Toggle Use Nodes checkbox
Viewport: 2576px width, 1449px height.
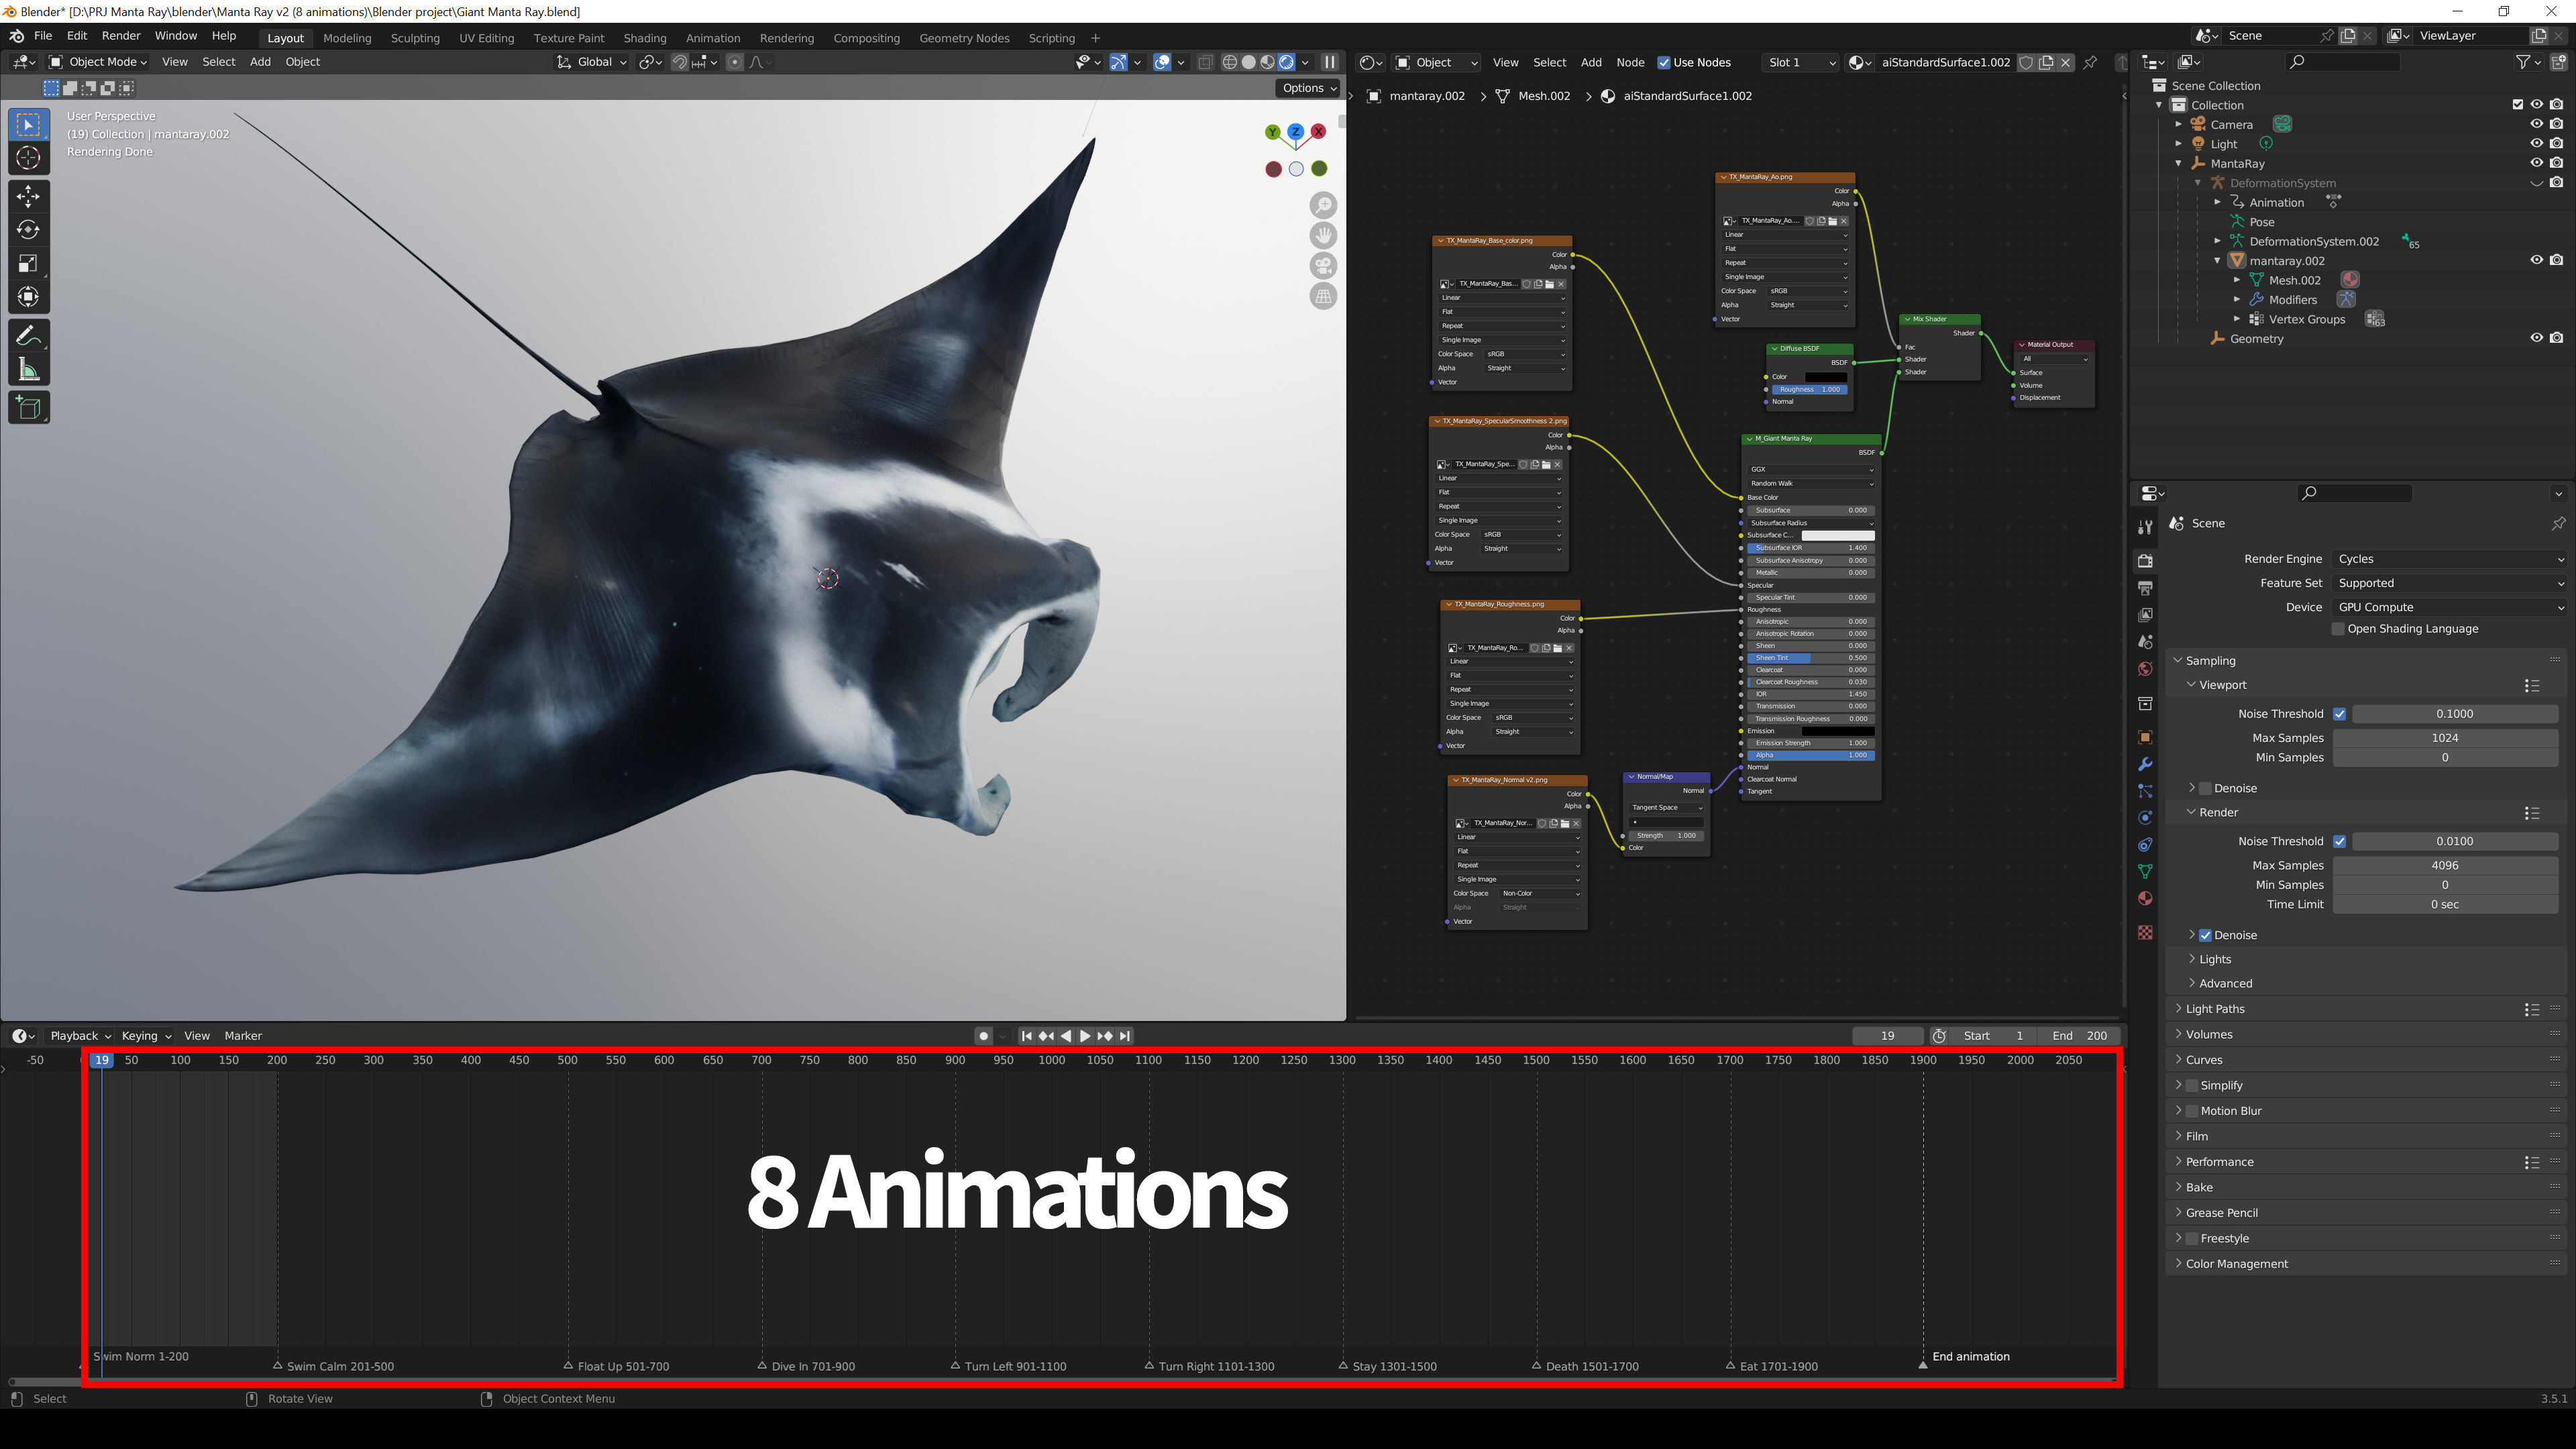(1664, 62)
